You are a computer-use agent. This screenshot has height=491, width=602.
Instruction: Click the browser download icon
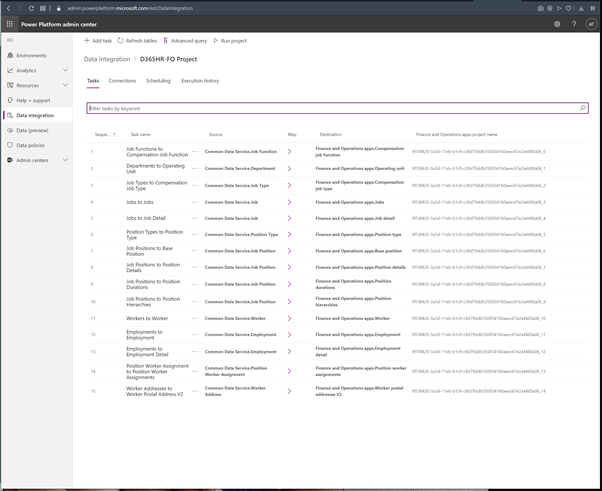(581, 8)
